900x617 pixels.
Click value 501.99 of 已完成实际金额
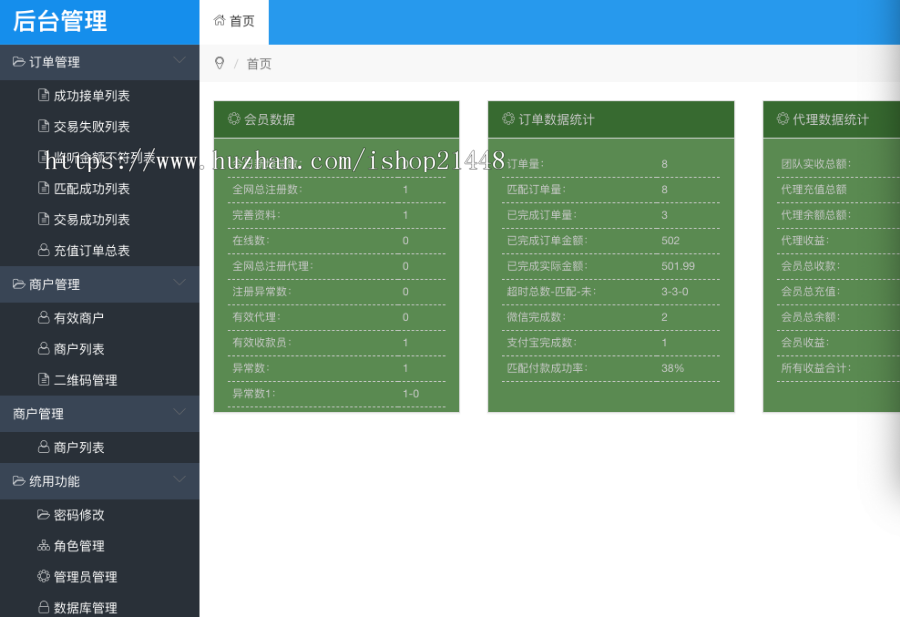[678, 266]
